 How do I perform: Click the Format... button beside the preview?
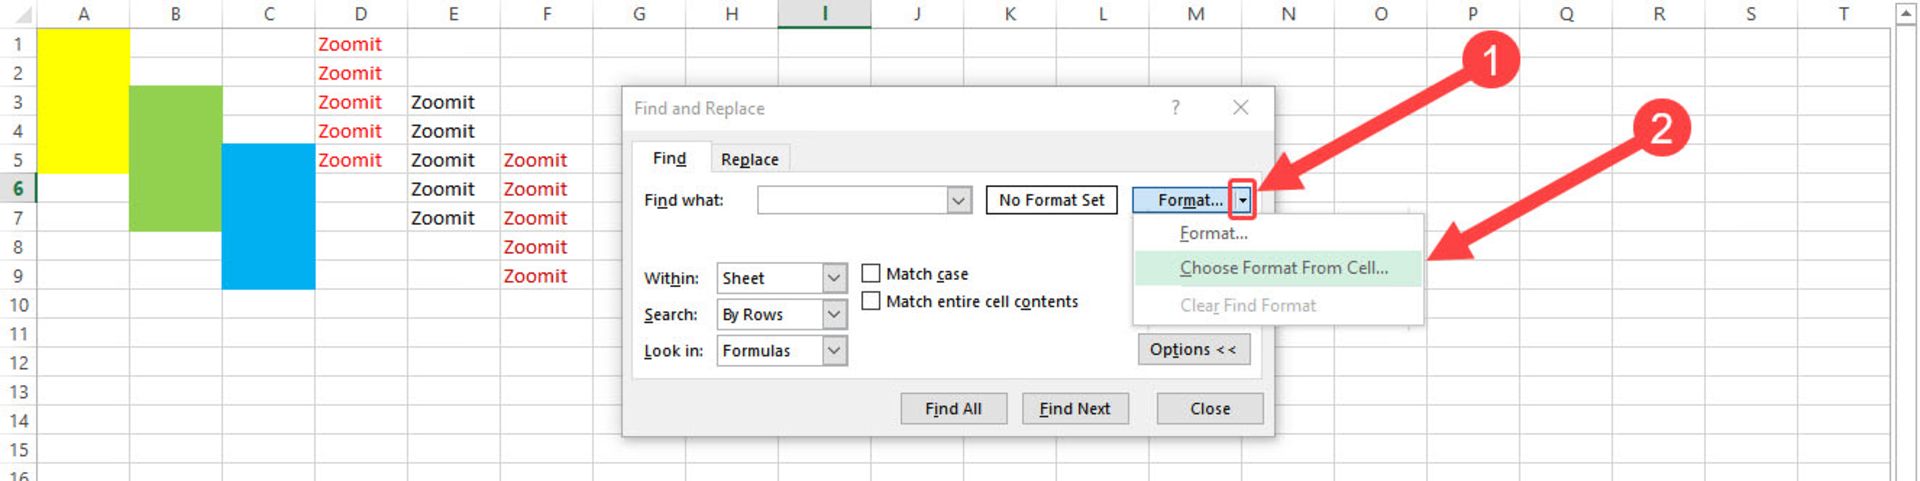point(1182,200)
